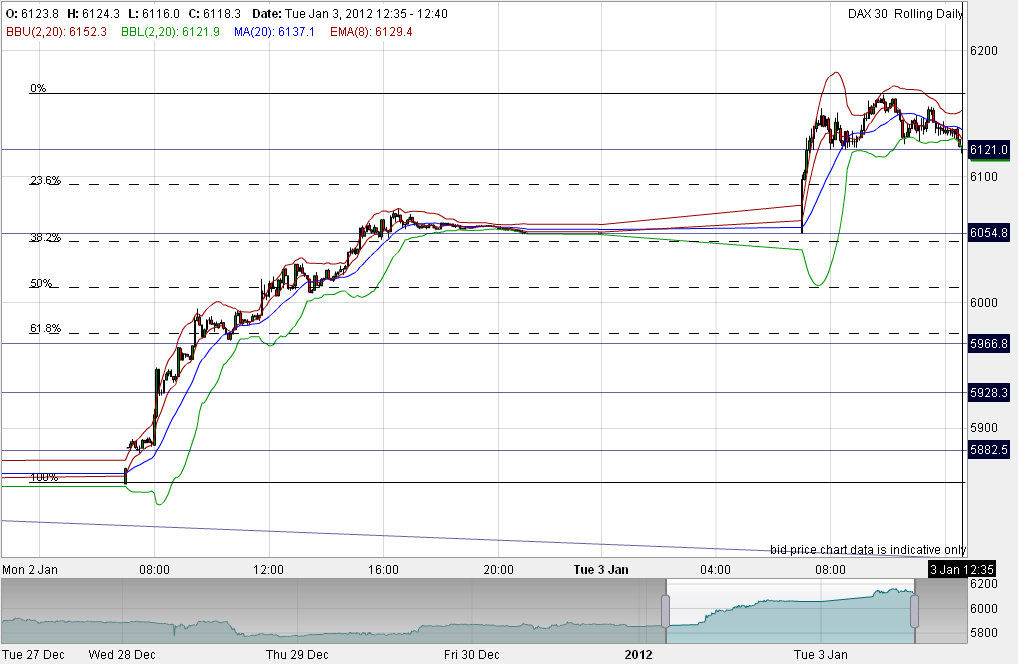Click the 6121.0 current price tag

989,149
